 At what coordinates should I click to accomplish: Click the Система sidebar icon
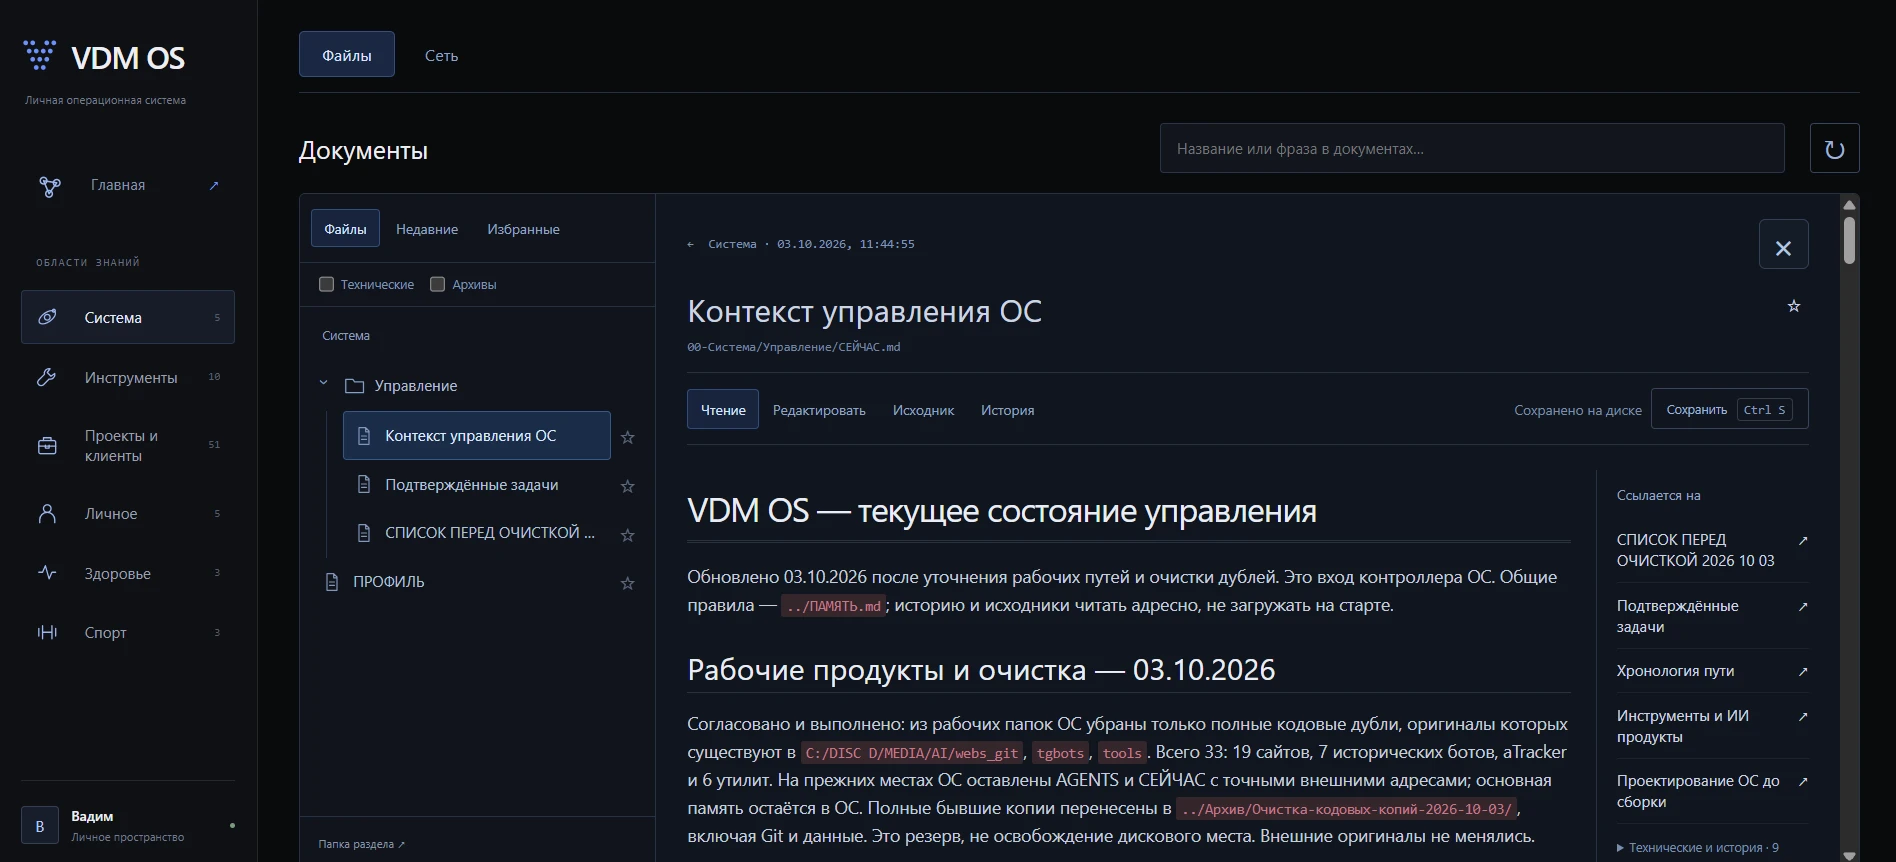tap(47, 317)
